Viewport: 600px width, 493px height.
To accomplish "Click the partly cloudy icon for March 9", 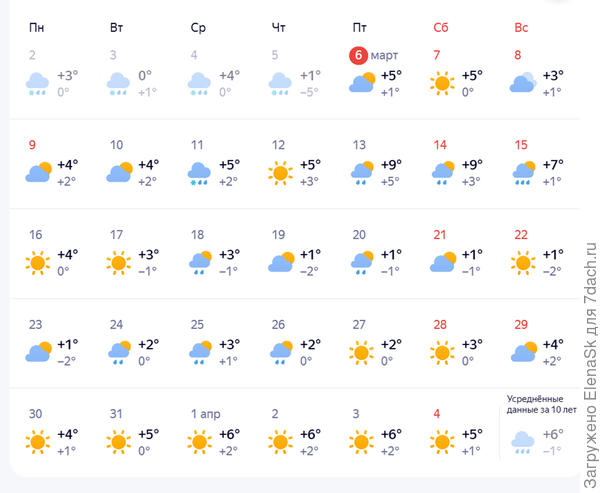I will click(38, 173).
